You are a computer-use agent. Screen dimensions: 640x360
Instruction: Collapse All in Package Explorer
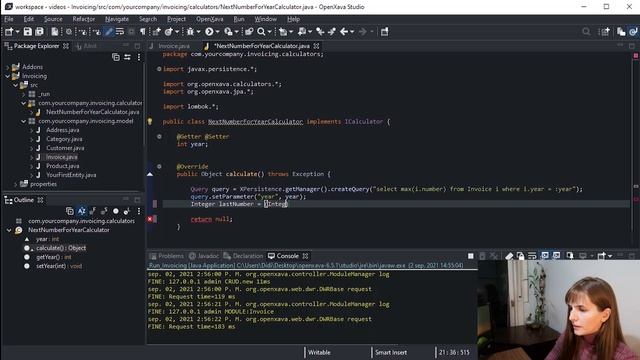coord(116,57)
